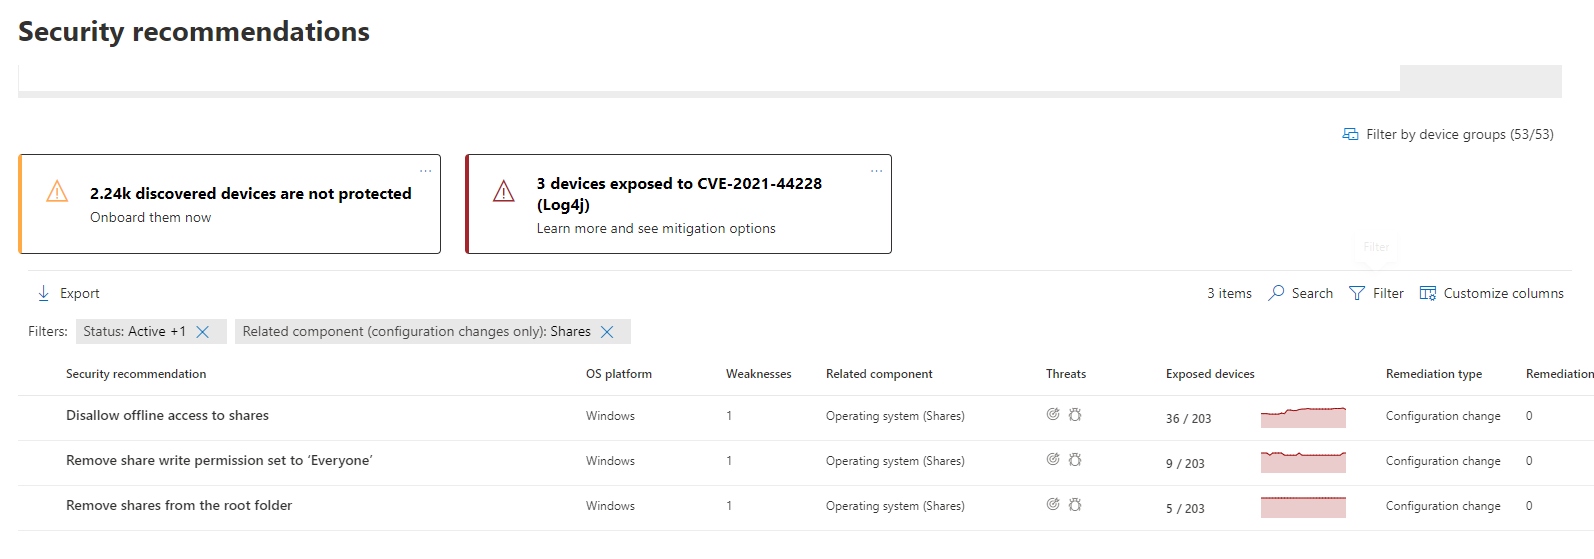Click Learn more and see mitigation options
The height and width of the screenshot is (559, 1594).
[x=656, y=228]
